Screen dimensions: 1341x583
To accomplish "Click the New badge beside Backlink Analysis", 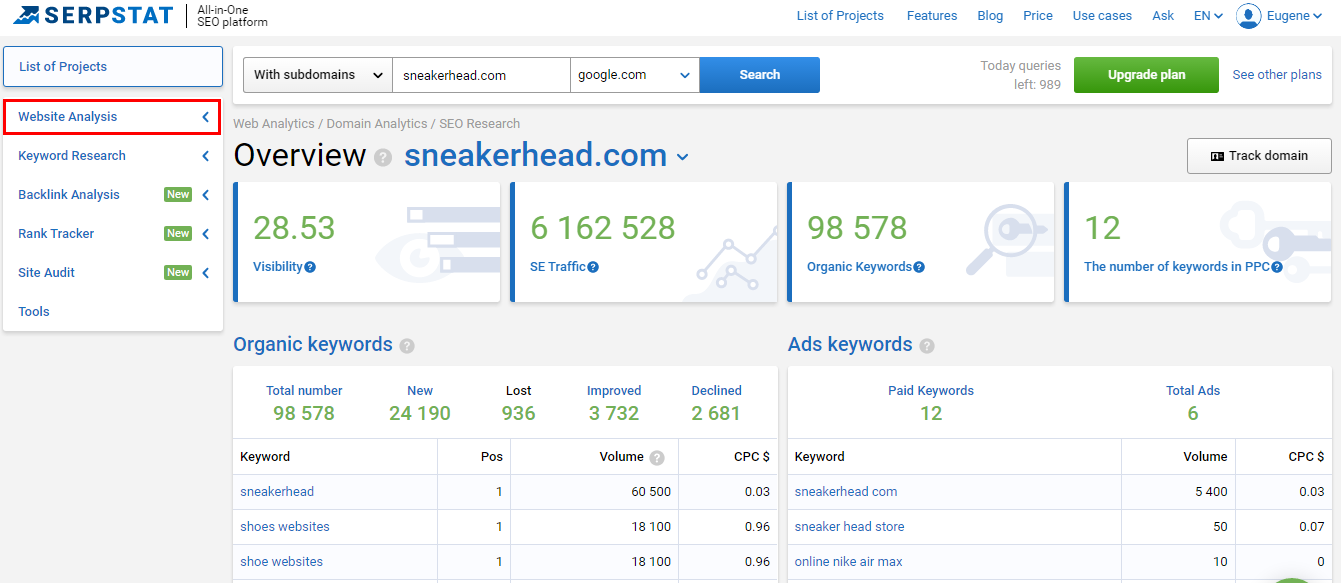I will click(178, 195).
